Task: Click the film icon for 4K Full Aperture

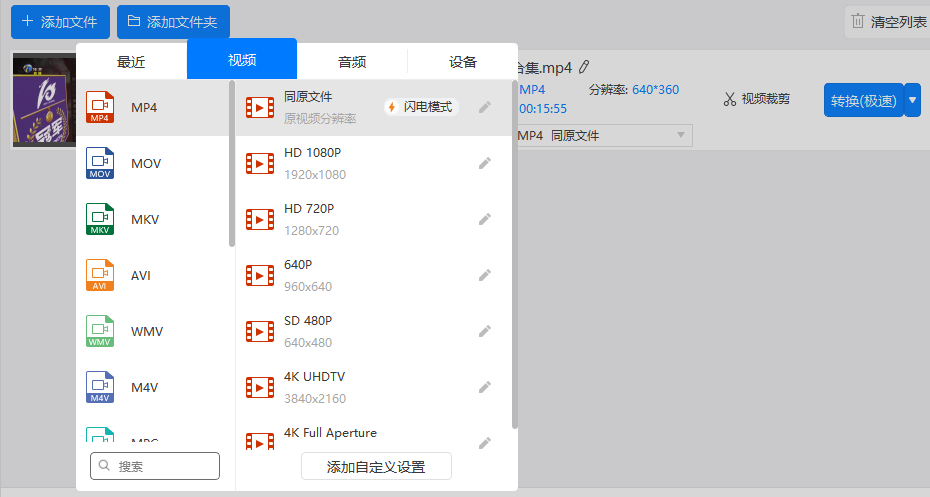Action: click(x=260, y=441)
